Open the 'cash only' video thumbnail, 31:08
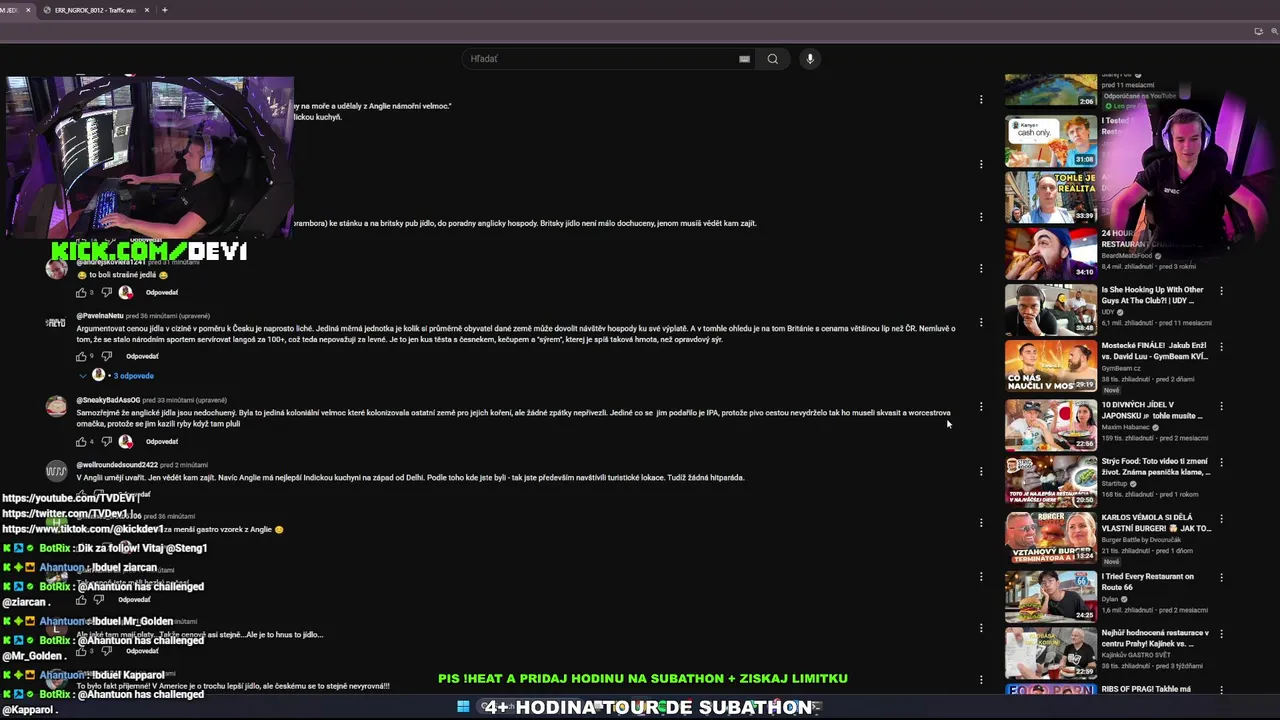The image size is (1280, 720). pos(1051,142)
